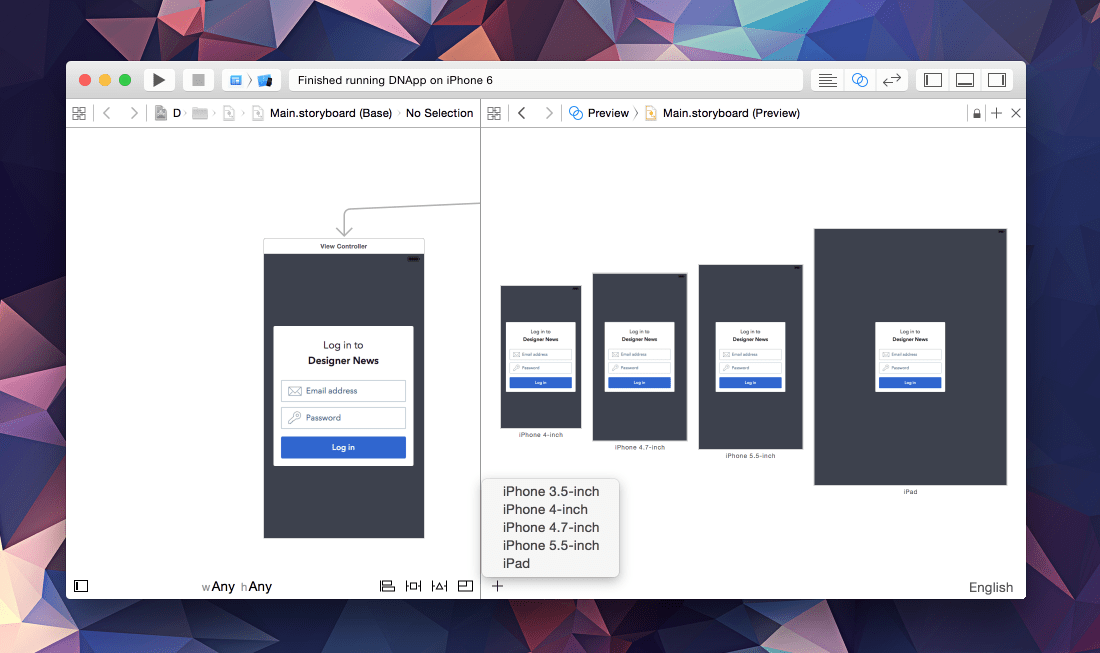Open the Main.storyboard (Base) breadcrumb
Image resolution: width=1100 pixels, height=653 pixels.
[x=323, y=113]
